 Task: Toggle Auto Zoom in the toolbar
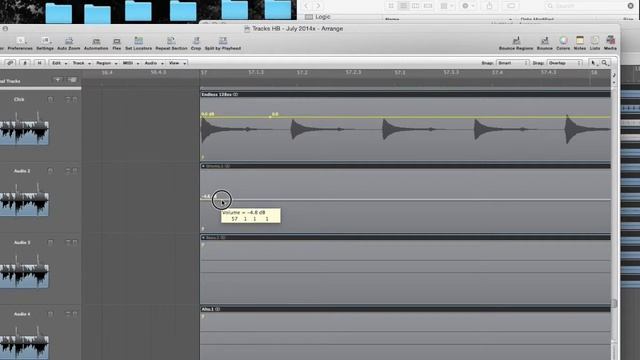(x=69, y=43)
